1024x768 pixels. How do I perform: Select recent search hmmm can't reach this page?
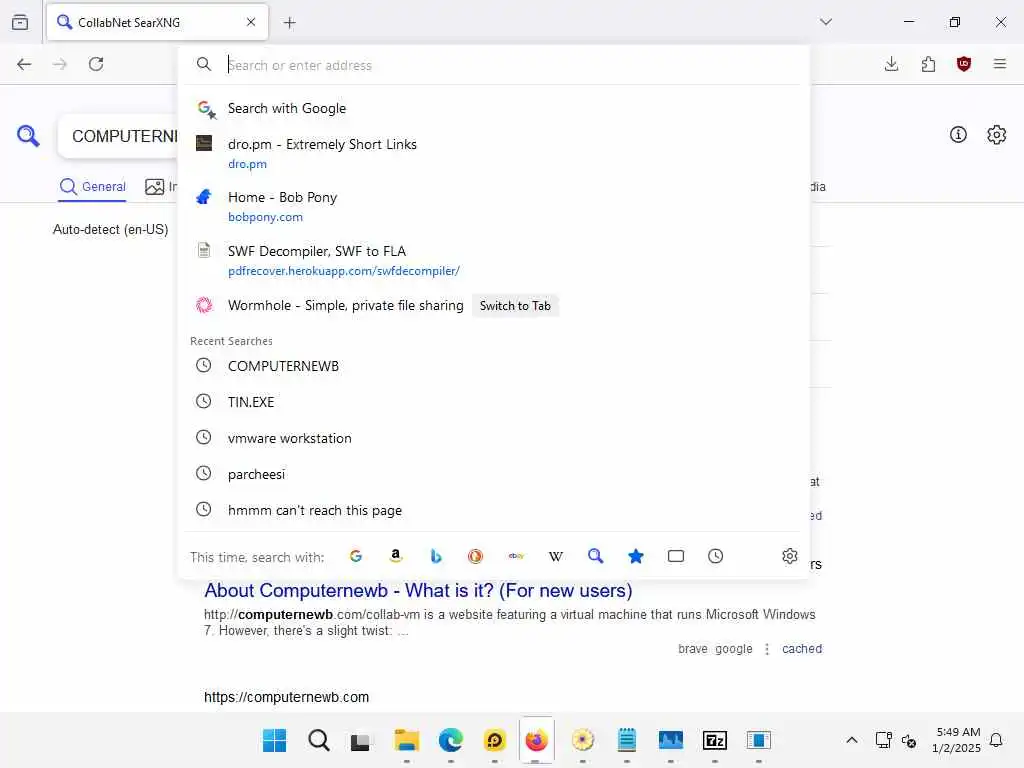pos(494,510)
